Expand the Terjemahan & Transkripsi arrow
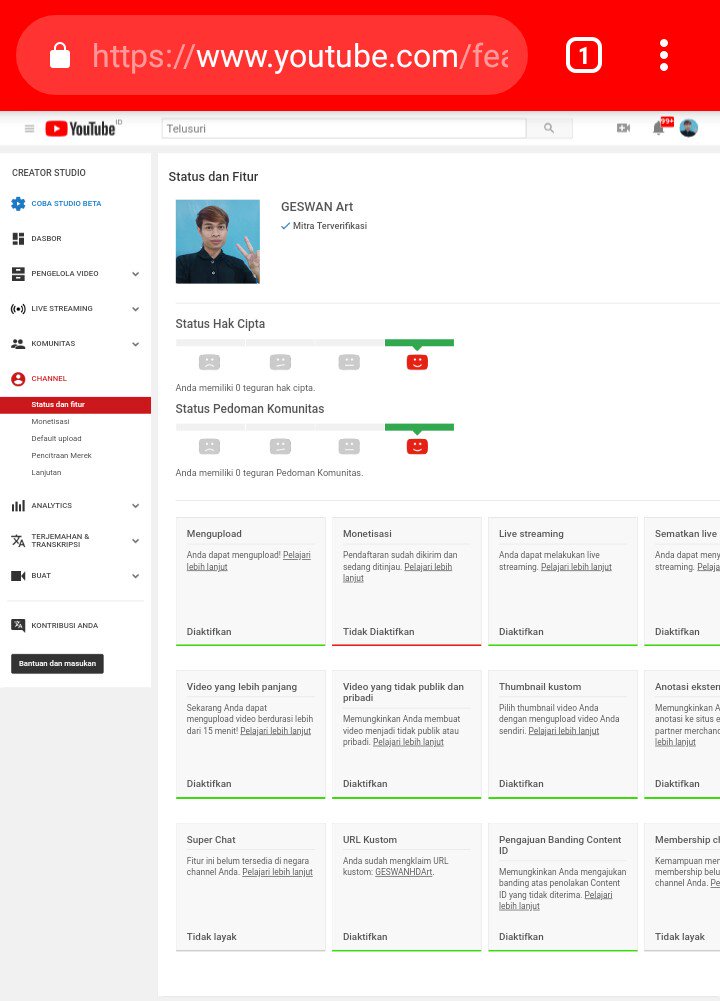 (x=135, y=541)
